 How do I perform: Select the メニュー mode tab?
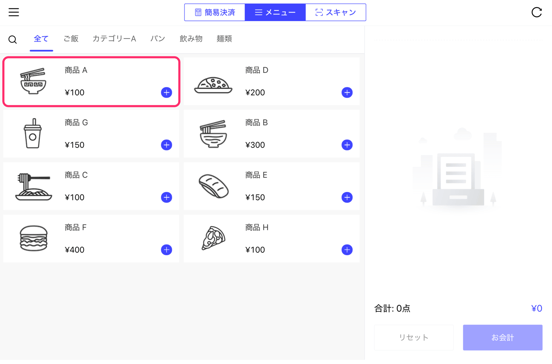click(x=275, y=12)
